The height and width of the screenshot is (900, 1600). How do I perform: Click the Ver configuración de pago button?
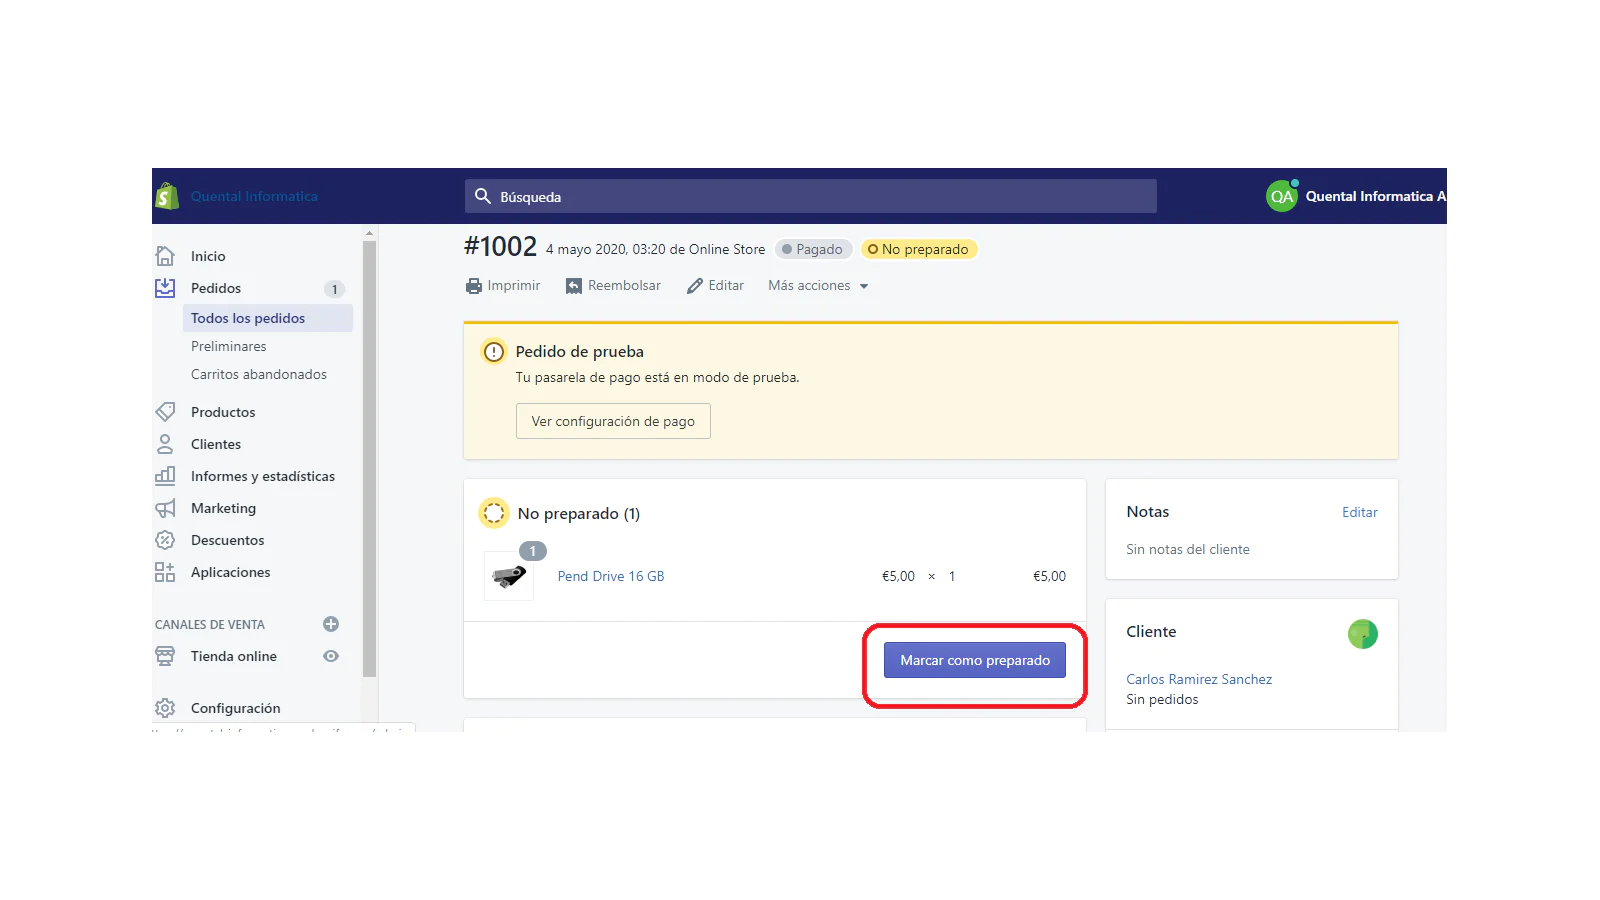(613, 421)
